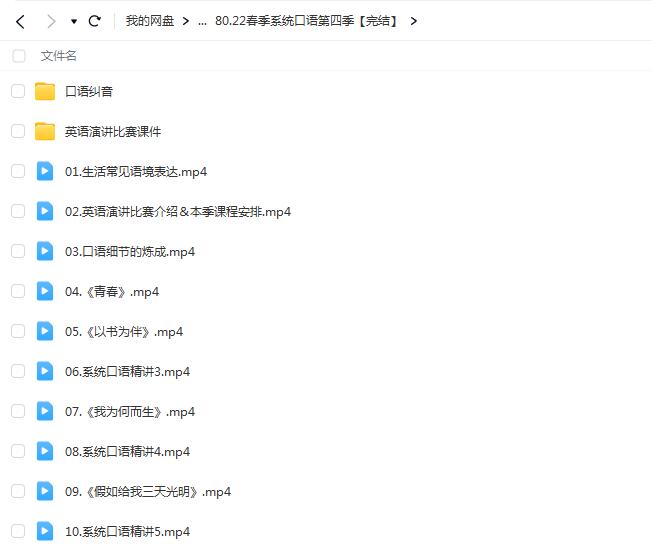Click the forward navigation arrow
This screenshot has width=652, height=552.
point(50,21)
